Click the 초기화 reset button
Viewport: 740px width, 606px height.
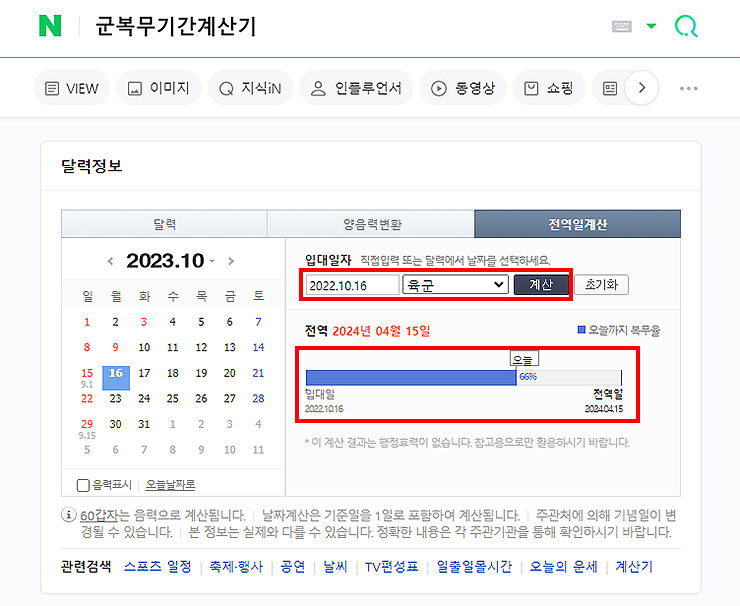(x=601, y=285)
